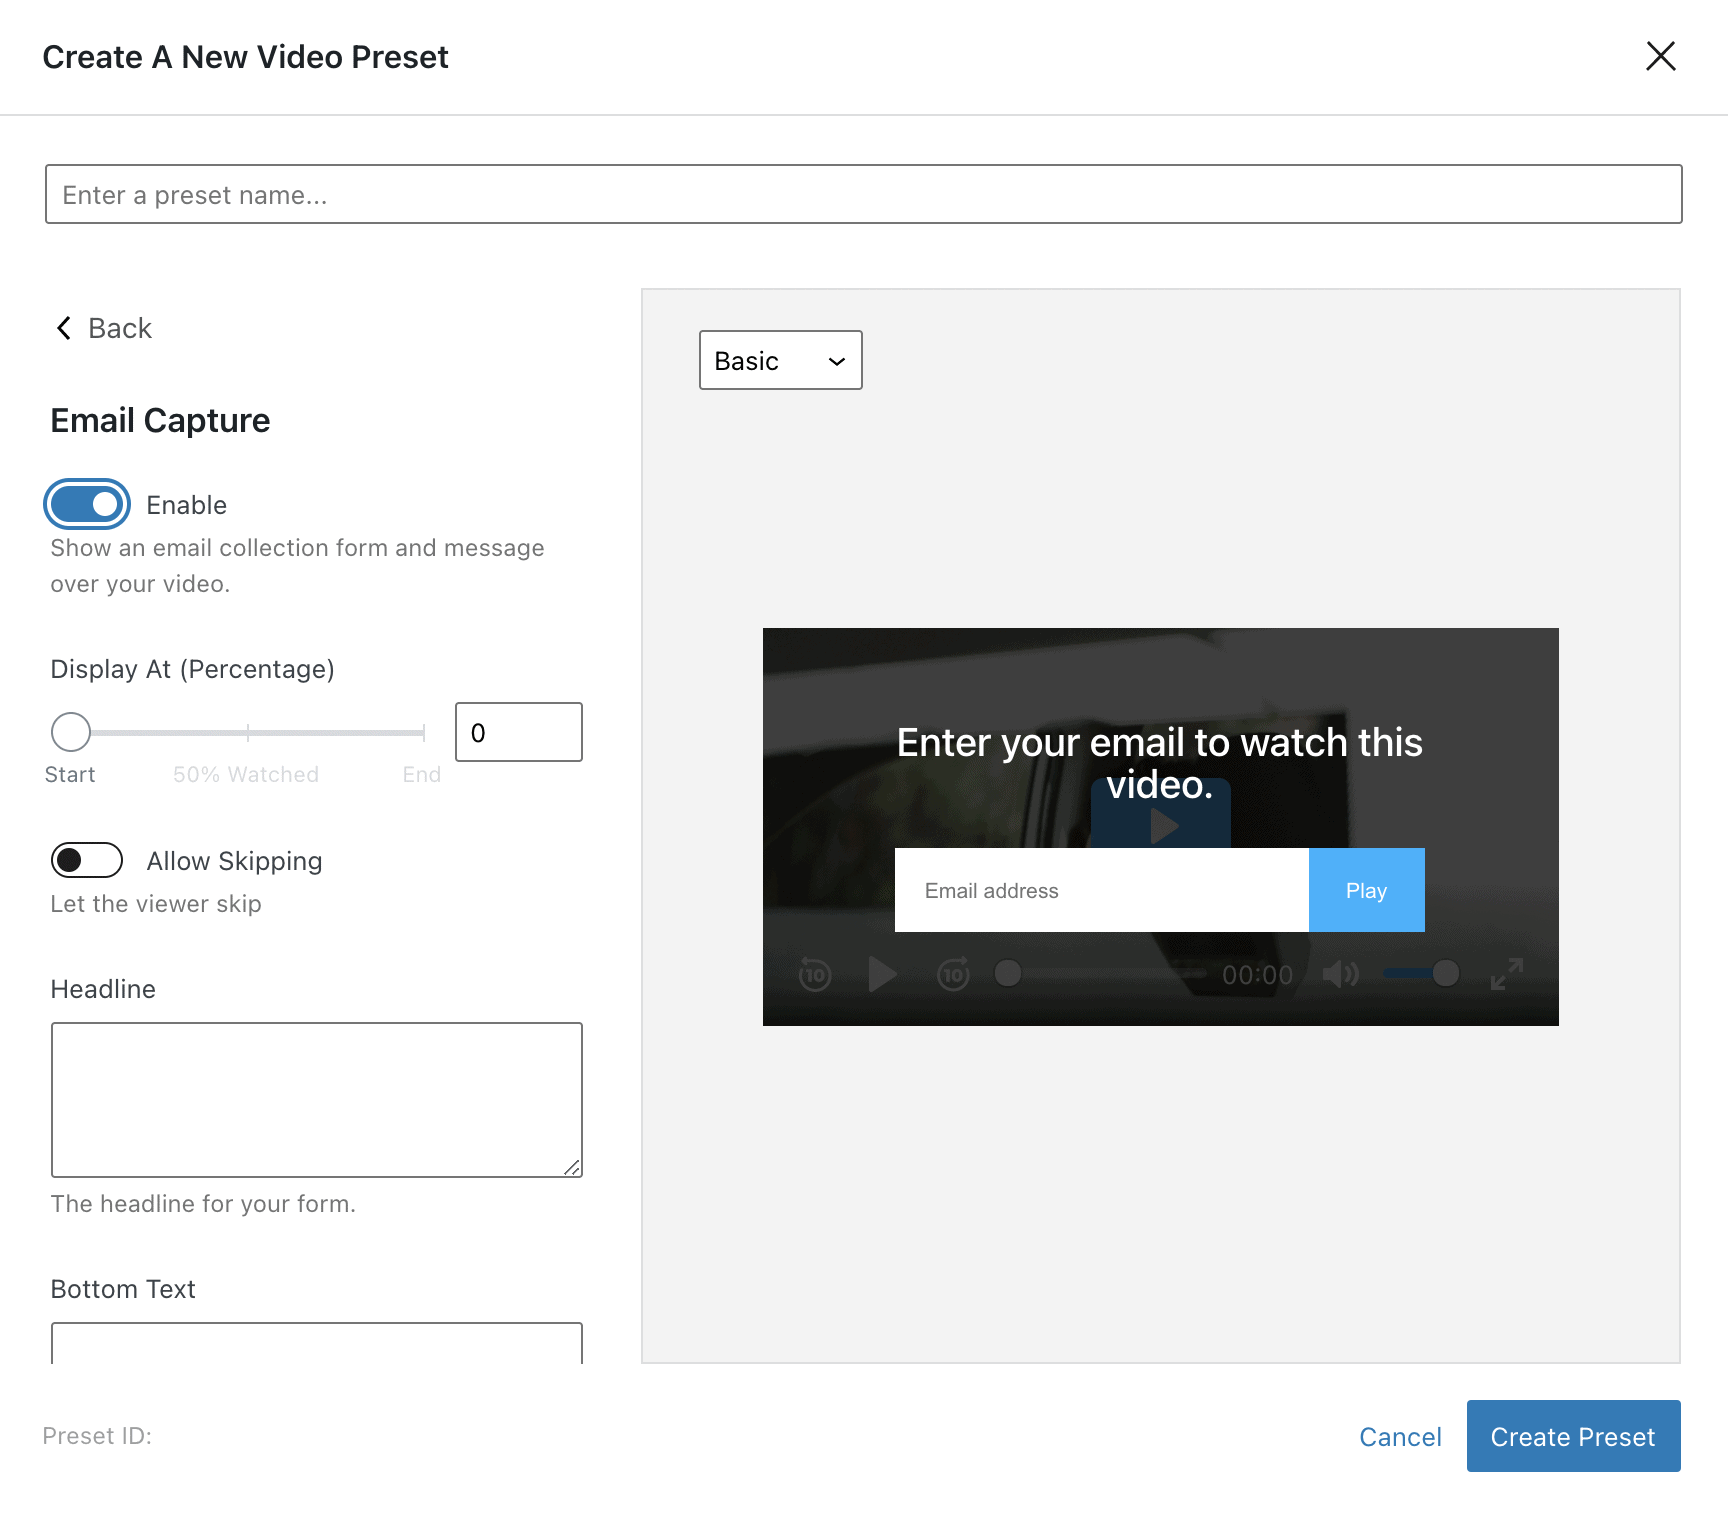Click the volume slider knob
The width and height of the screenshot is (1728, 1518).
pos(1445,974)
